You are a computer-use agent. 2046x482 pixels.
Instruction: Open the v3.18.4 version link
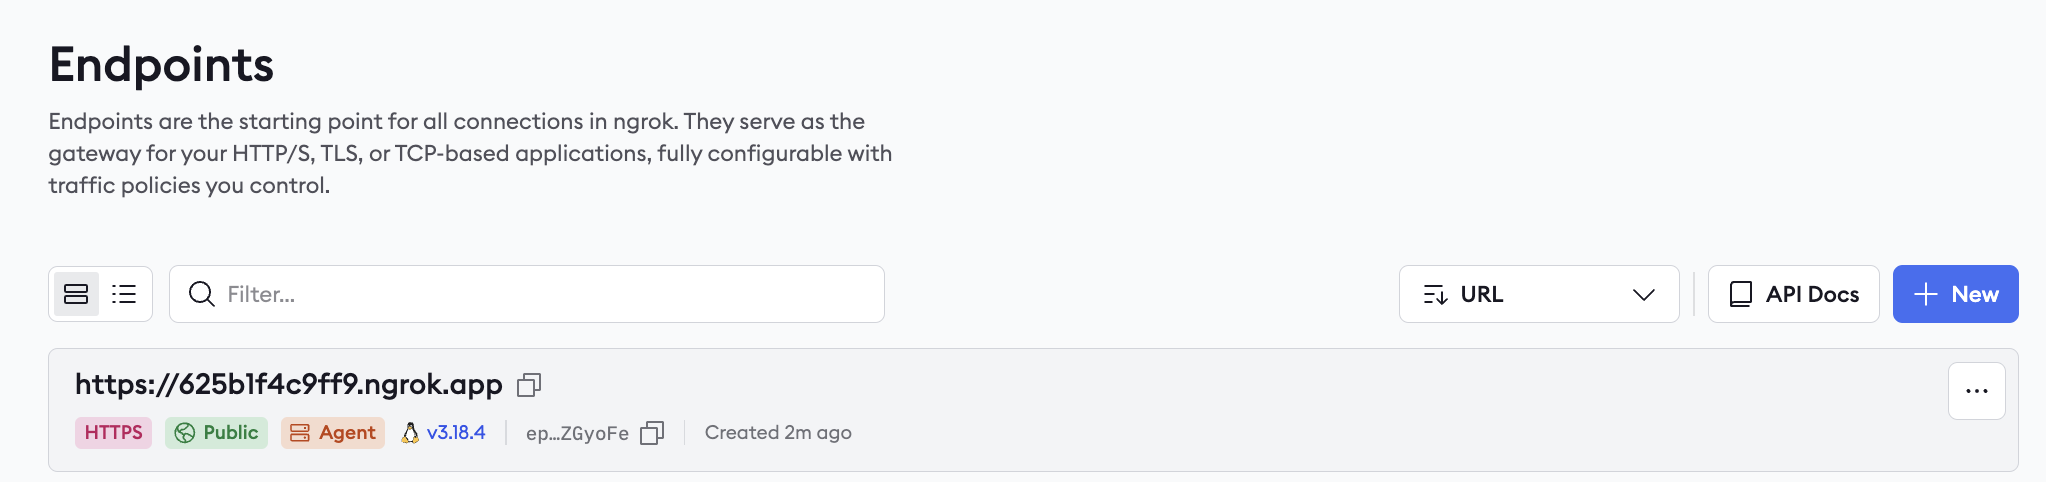456,433
